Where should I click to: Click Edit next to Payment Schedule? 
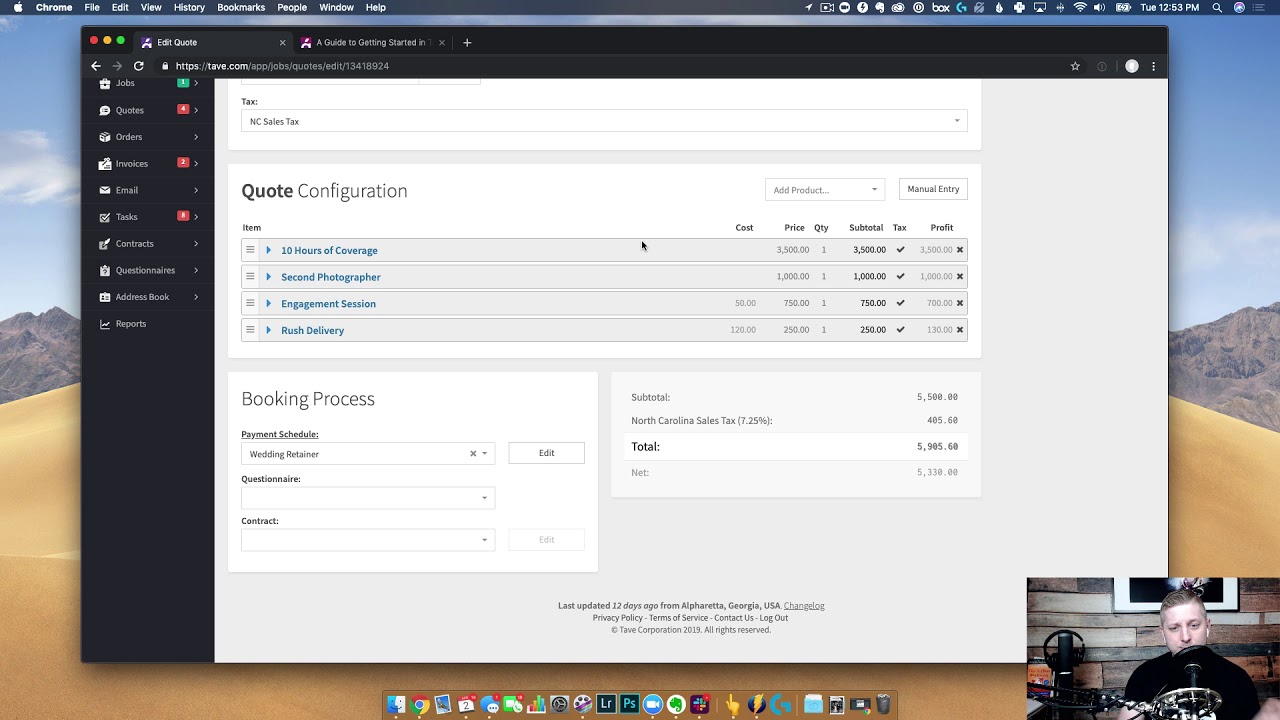tap(546, 453)
